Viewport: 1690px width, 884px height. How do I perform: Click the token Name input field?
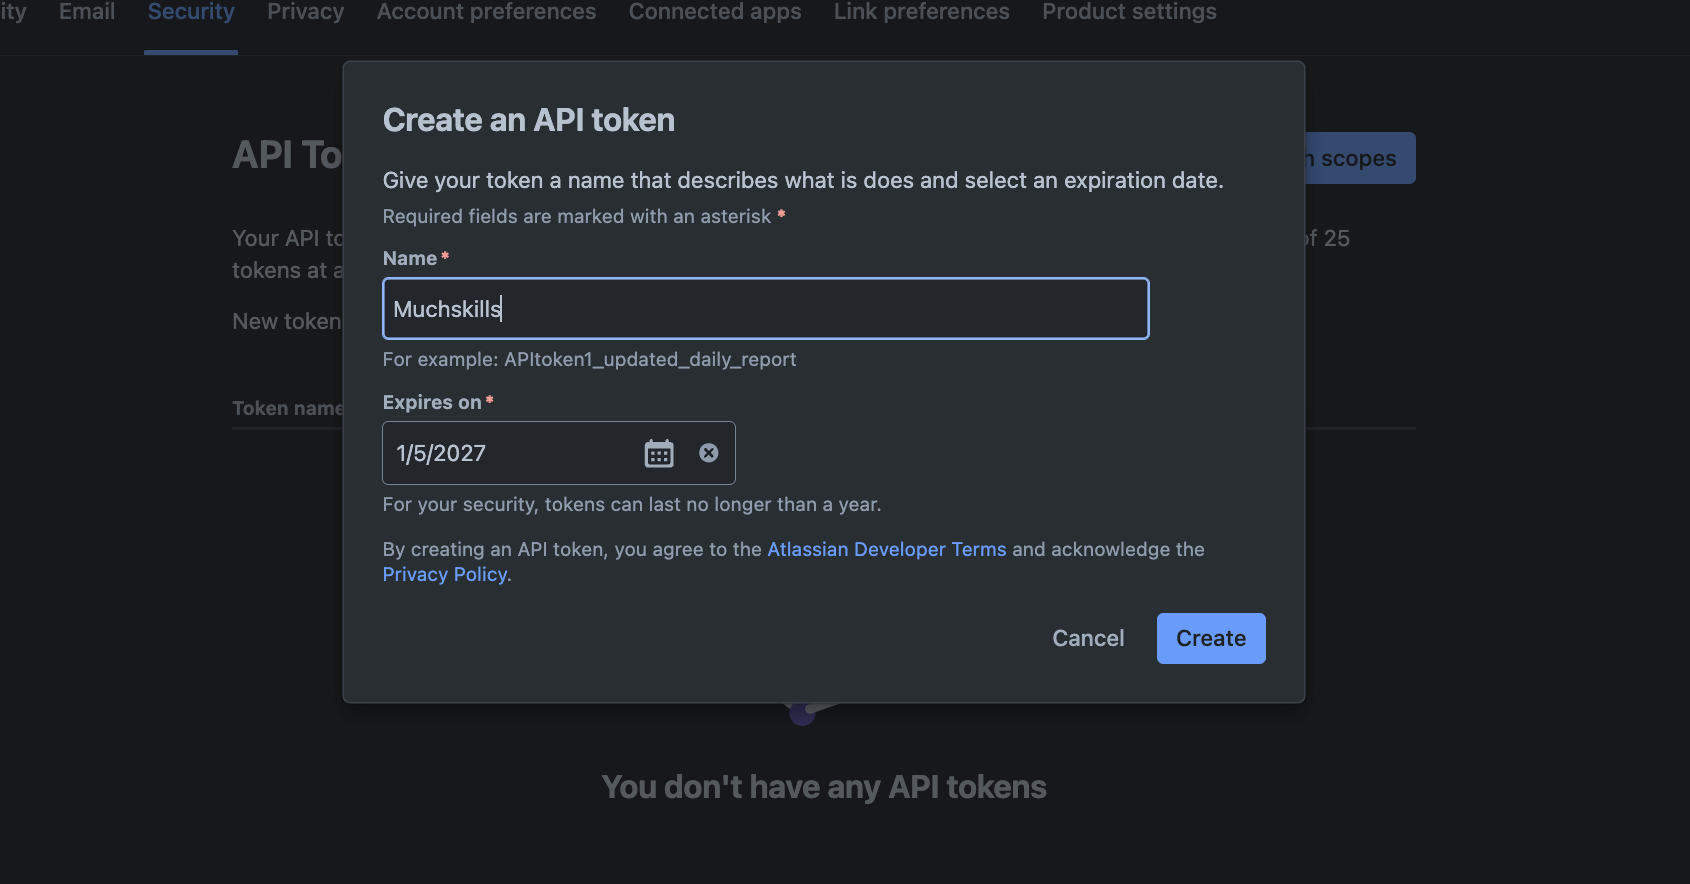[x=765, y=309]
